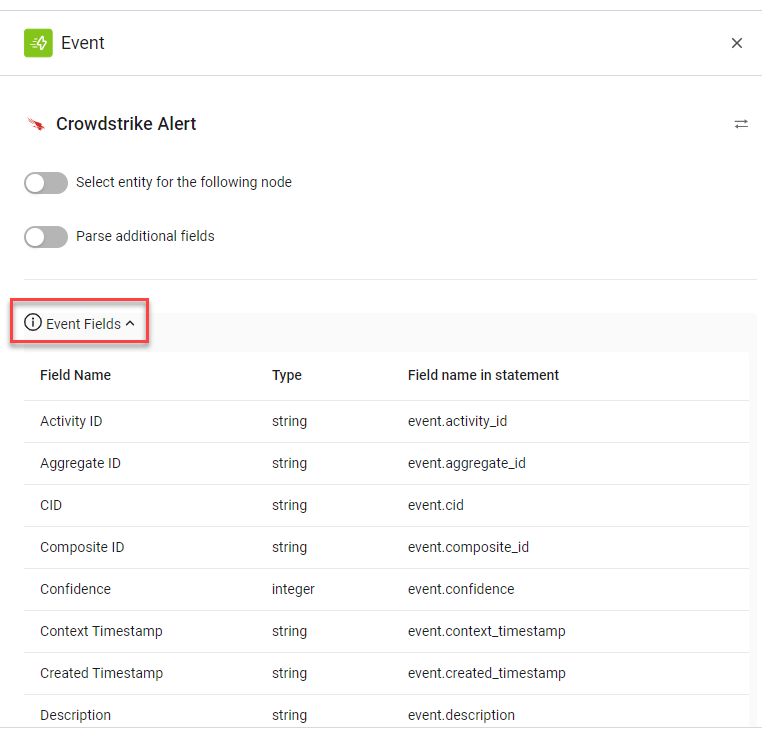This screenshot has width=762, height=736.
Task: Select the Created Timestamp field name
Action: (101, 673)
